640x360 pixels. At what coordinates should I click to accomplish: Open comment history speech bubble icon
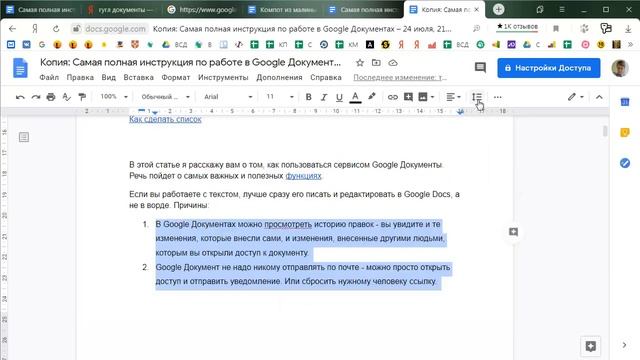[480, 68]
